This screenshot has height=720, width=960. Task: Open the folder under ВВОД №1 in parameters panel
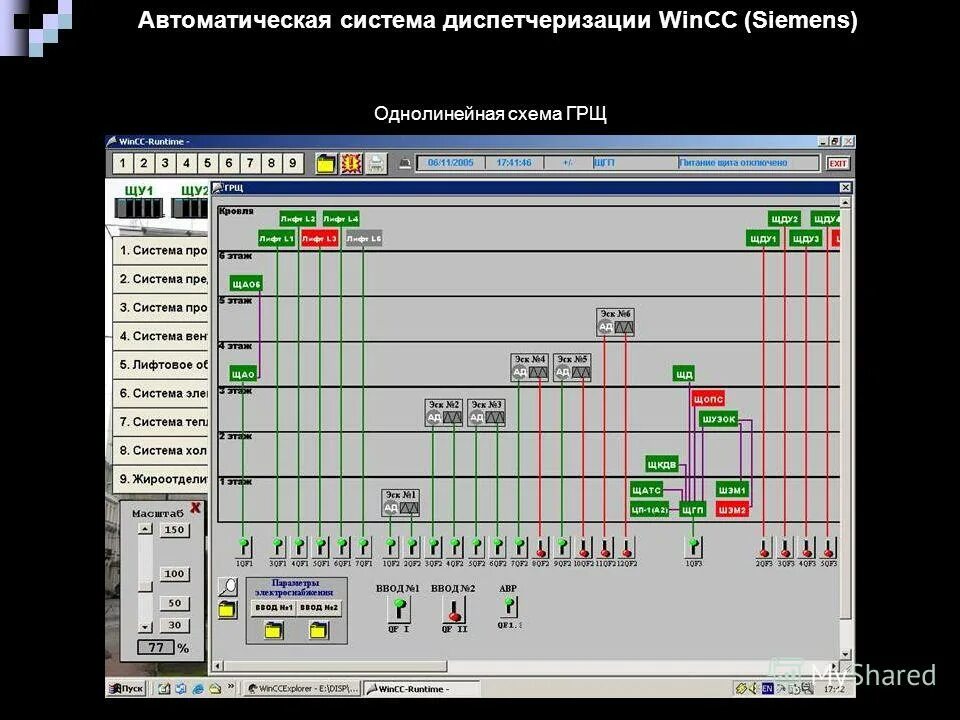coord(274,631)
